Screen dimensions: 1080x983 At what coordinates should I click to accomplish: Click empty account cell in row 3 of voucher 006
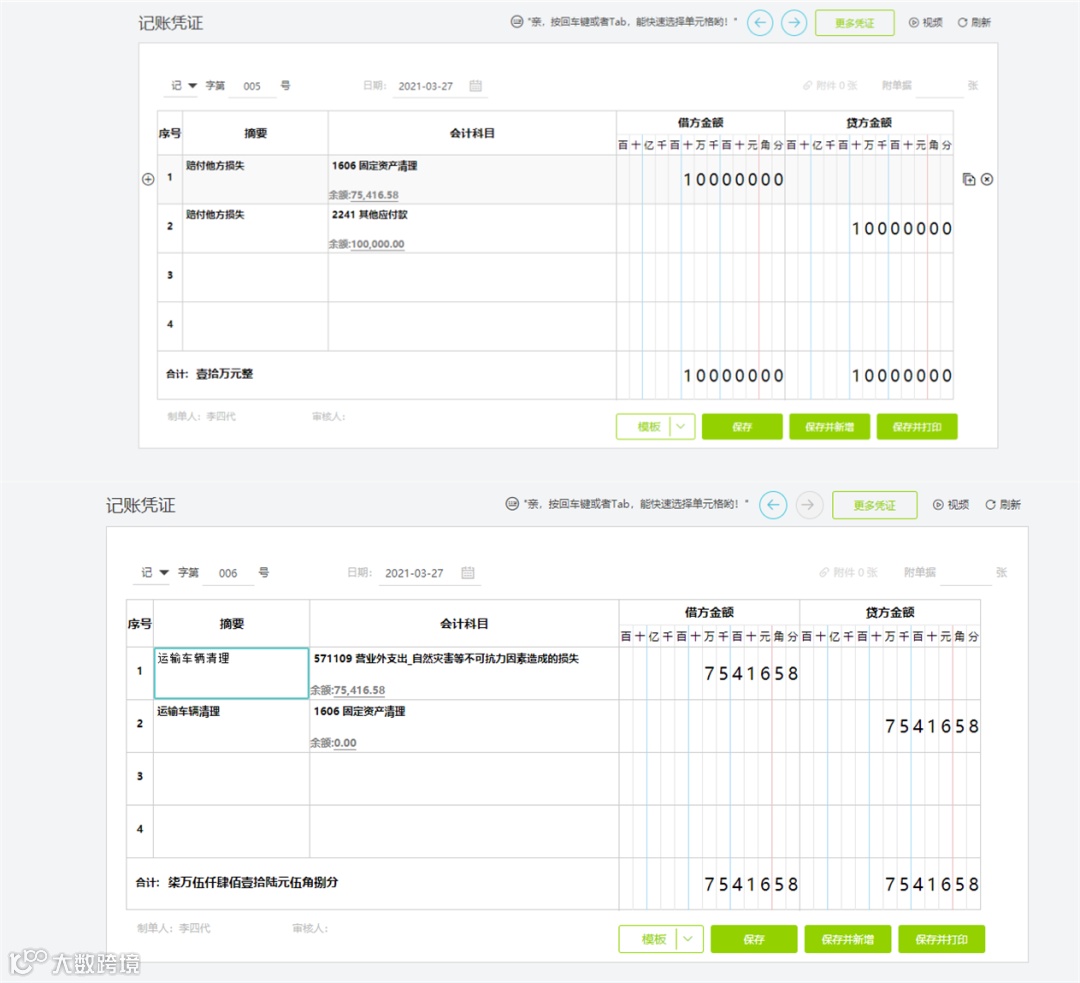[x=464, y=779]
